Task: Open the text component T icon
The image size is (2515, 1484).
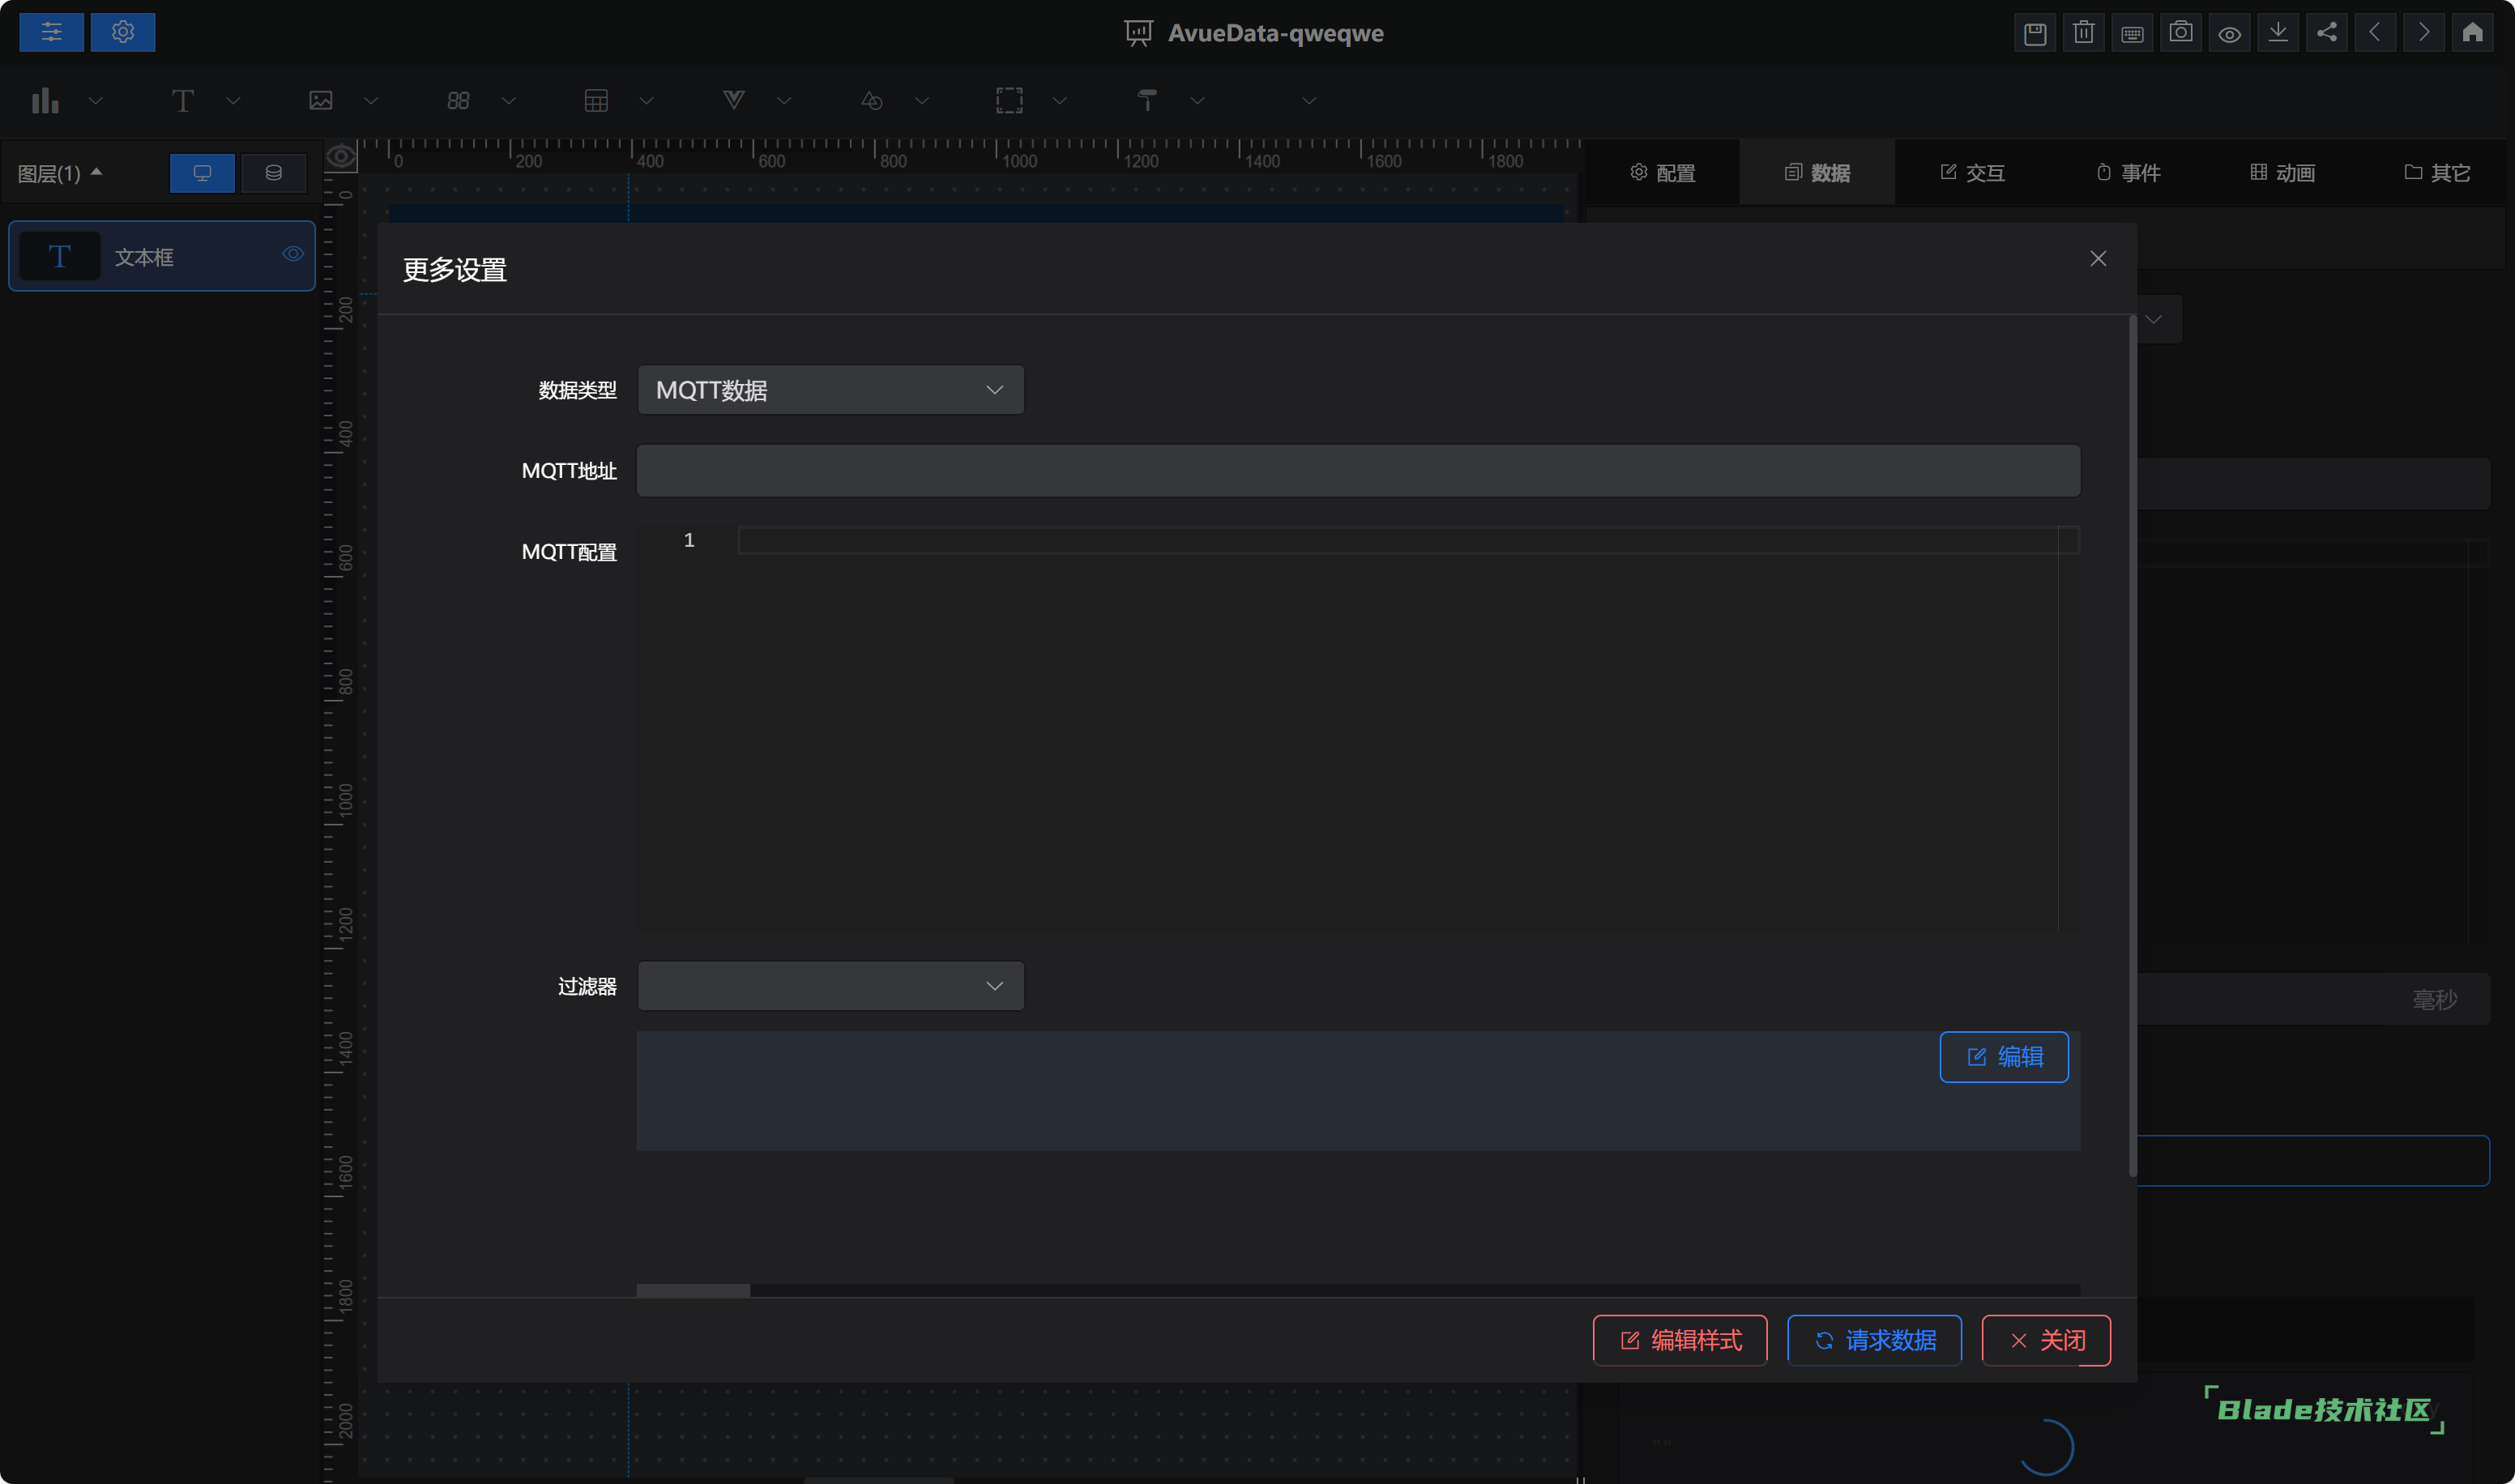Action: 182,100
